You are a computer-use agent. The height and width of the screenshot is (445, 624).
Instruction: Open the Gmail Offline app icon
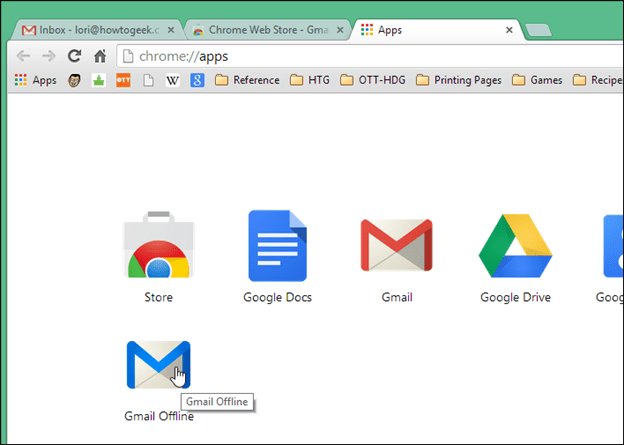coord(158,365)
